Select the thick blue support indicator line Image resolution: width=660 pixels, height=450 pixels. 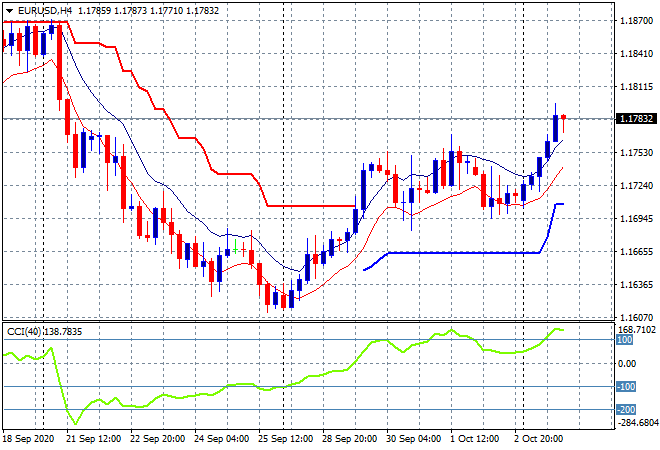point(463,253)
